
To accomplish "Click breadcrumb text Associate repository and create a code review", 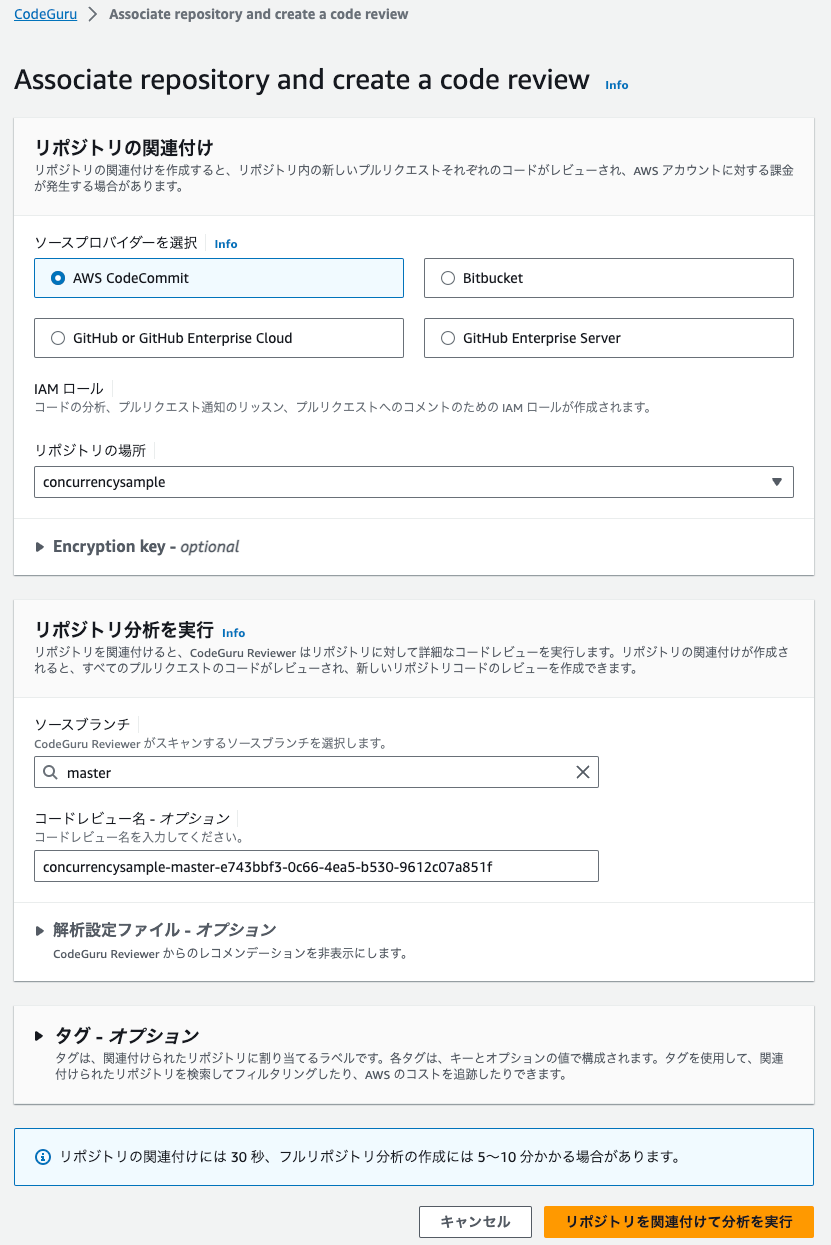I will point(259,14).
